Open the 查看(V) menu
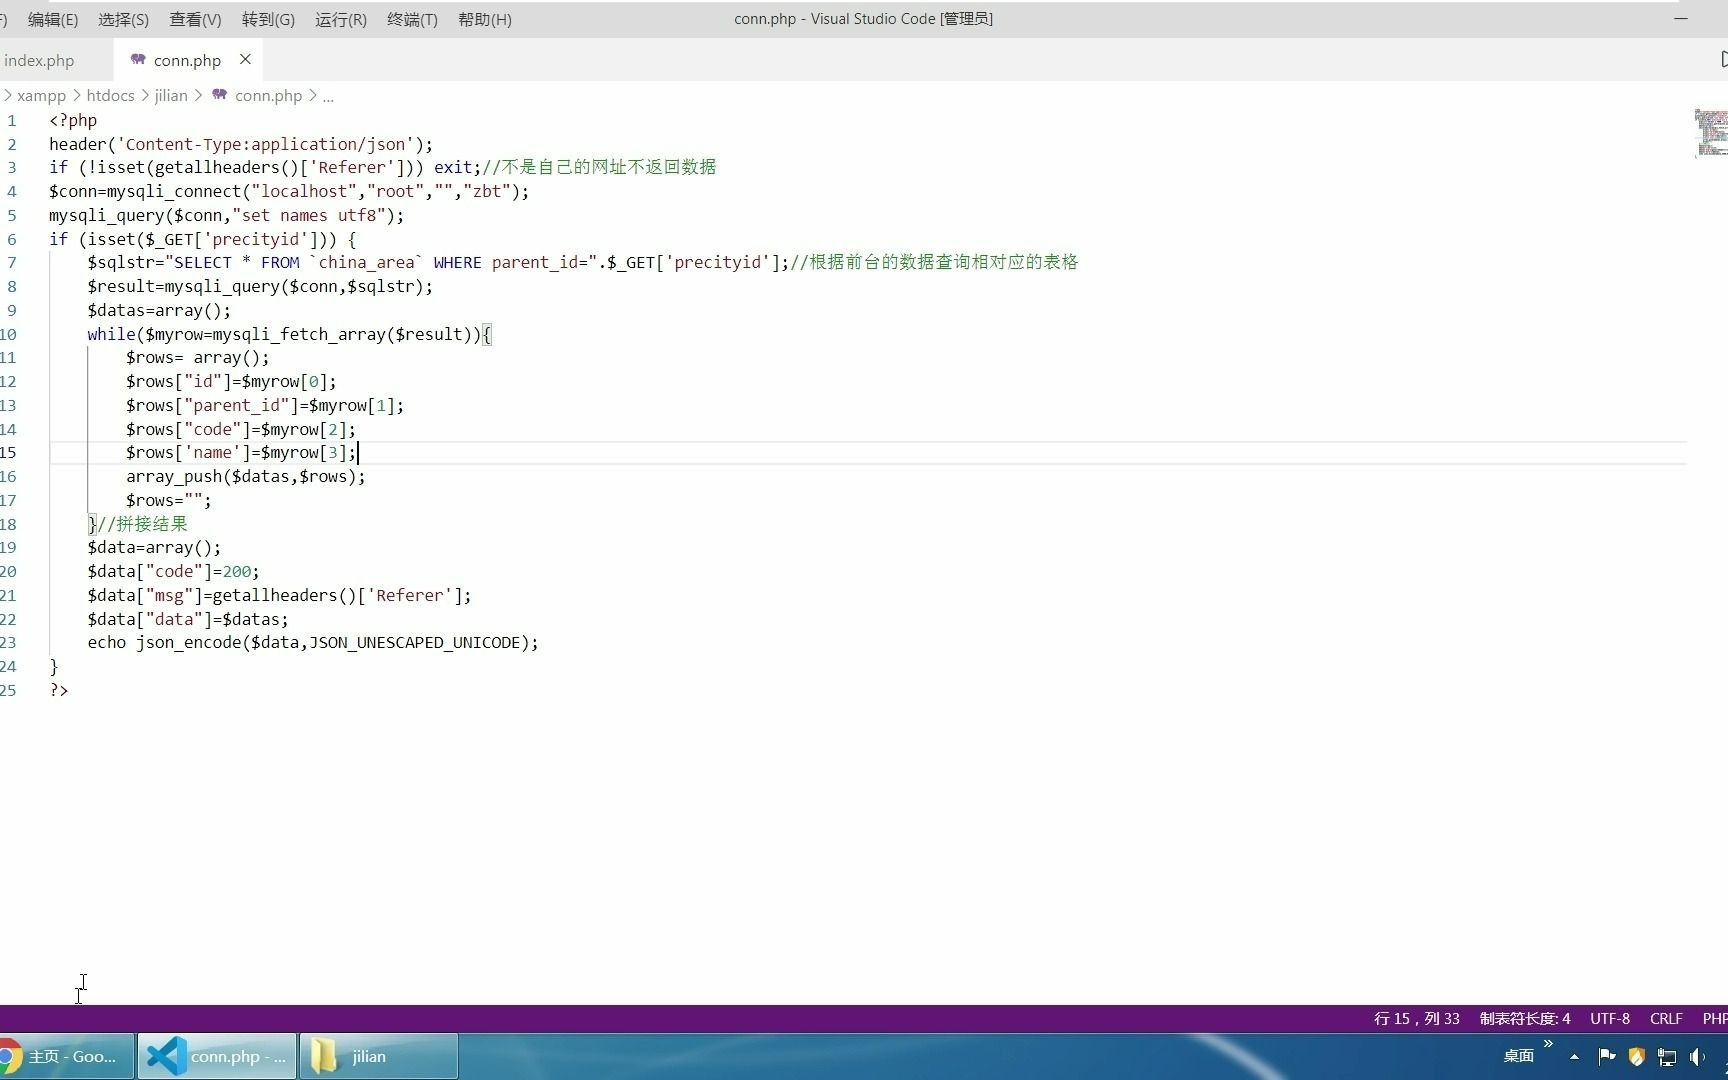Image resolution: width=1728 pixels, height=1080 pixels. pos(195,19)
